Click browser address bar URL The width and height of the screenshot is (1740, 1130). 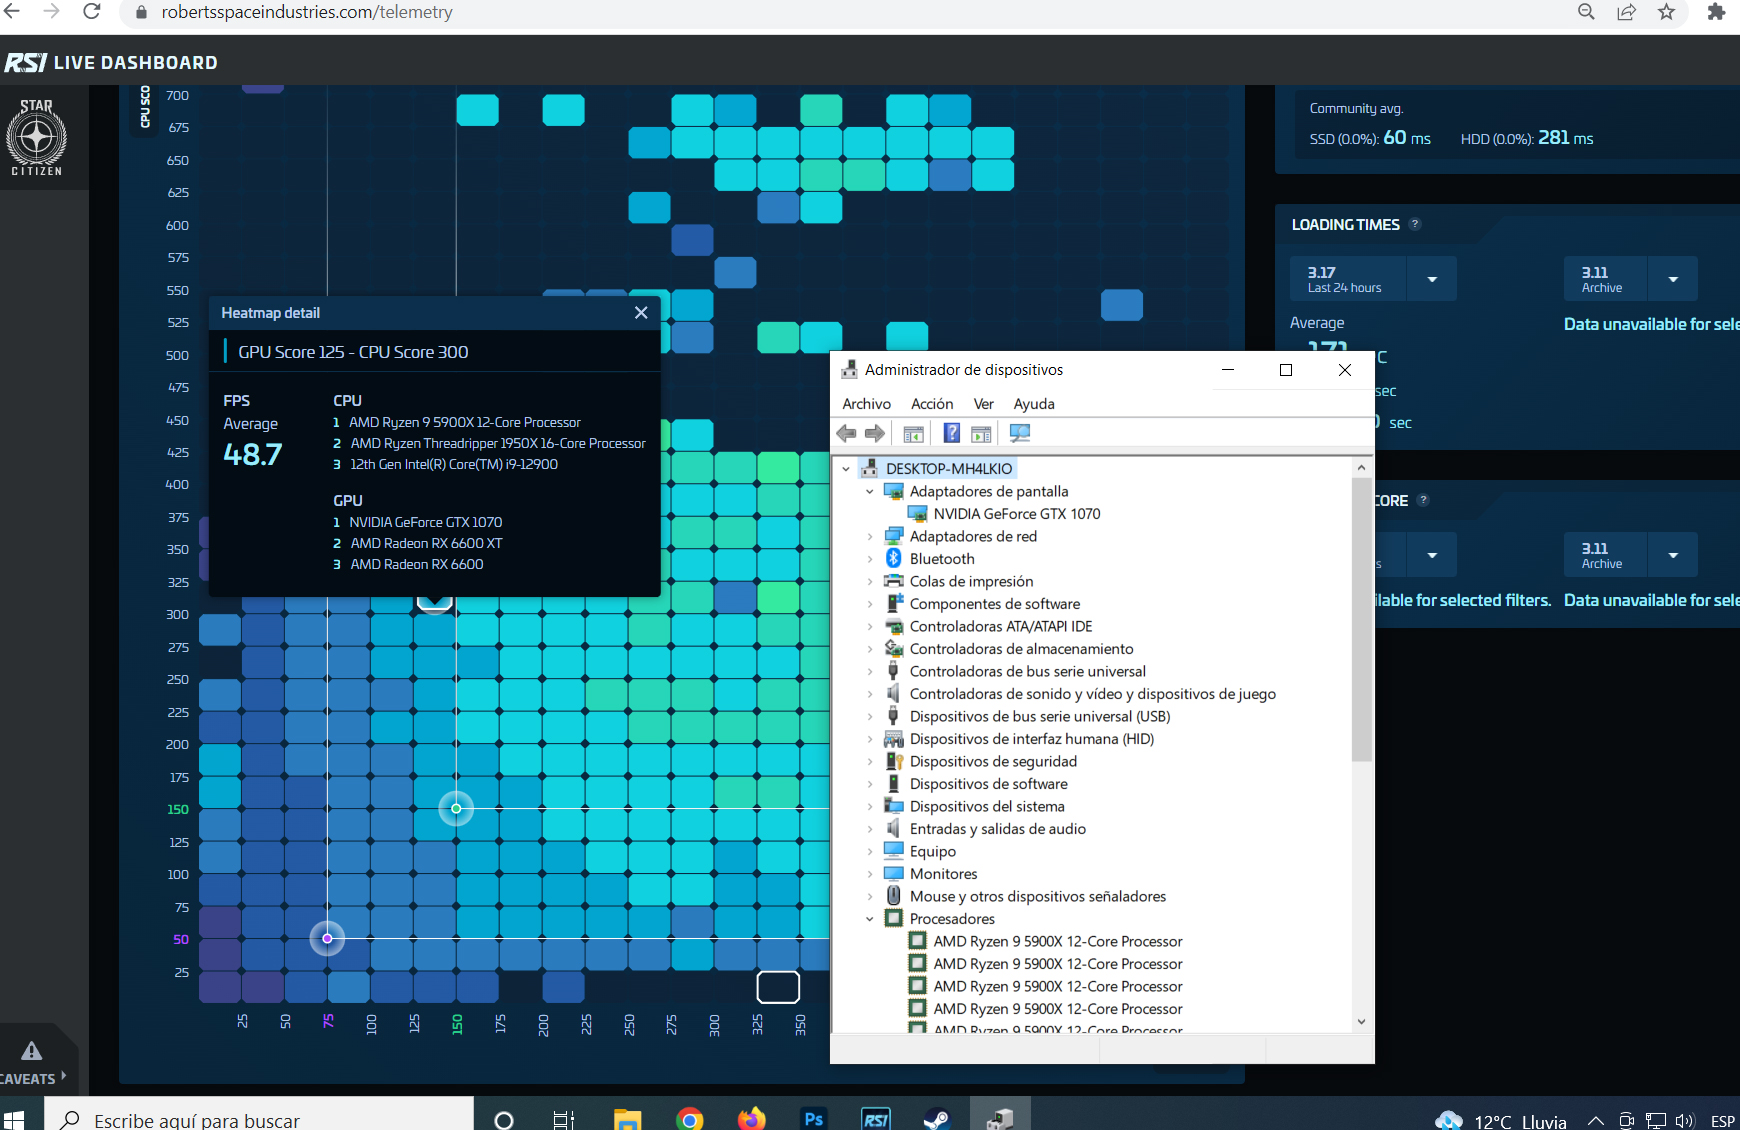coord(307,12)
